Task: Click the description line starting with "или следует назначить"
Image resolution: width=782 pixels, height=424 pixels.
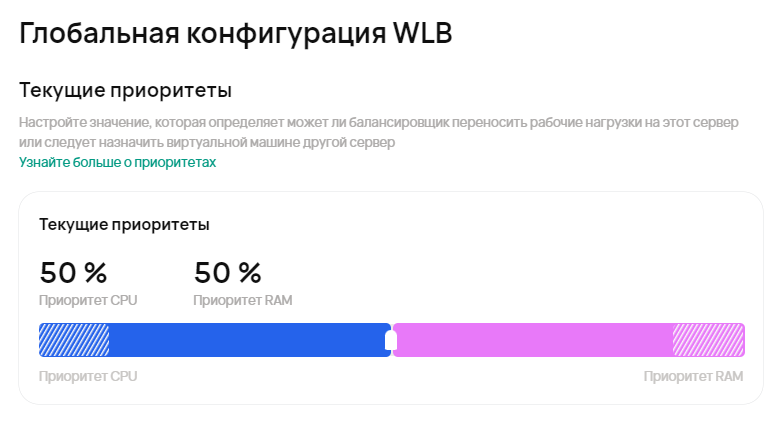Action: [x=207, y=143]
